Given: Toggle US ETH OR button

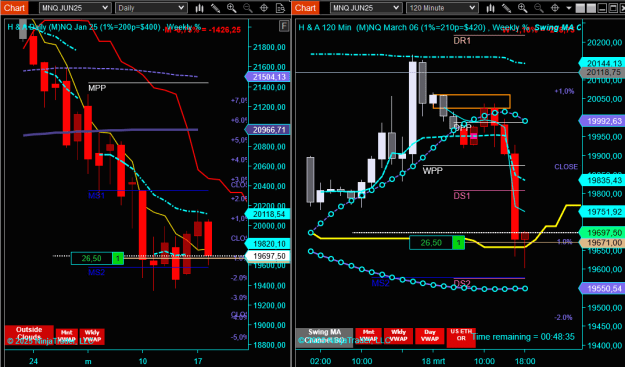Looking at the screenshot, I should point(461,338).
